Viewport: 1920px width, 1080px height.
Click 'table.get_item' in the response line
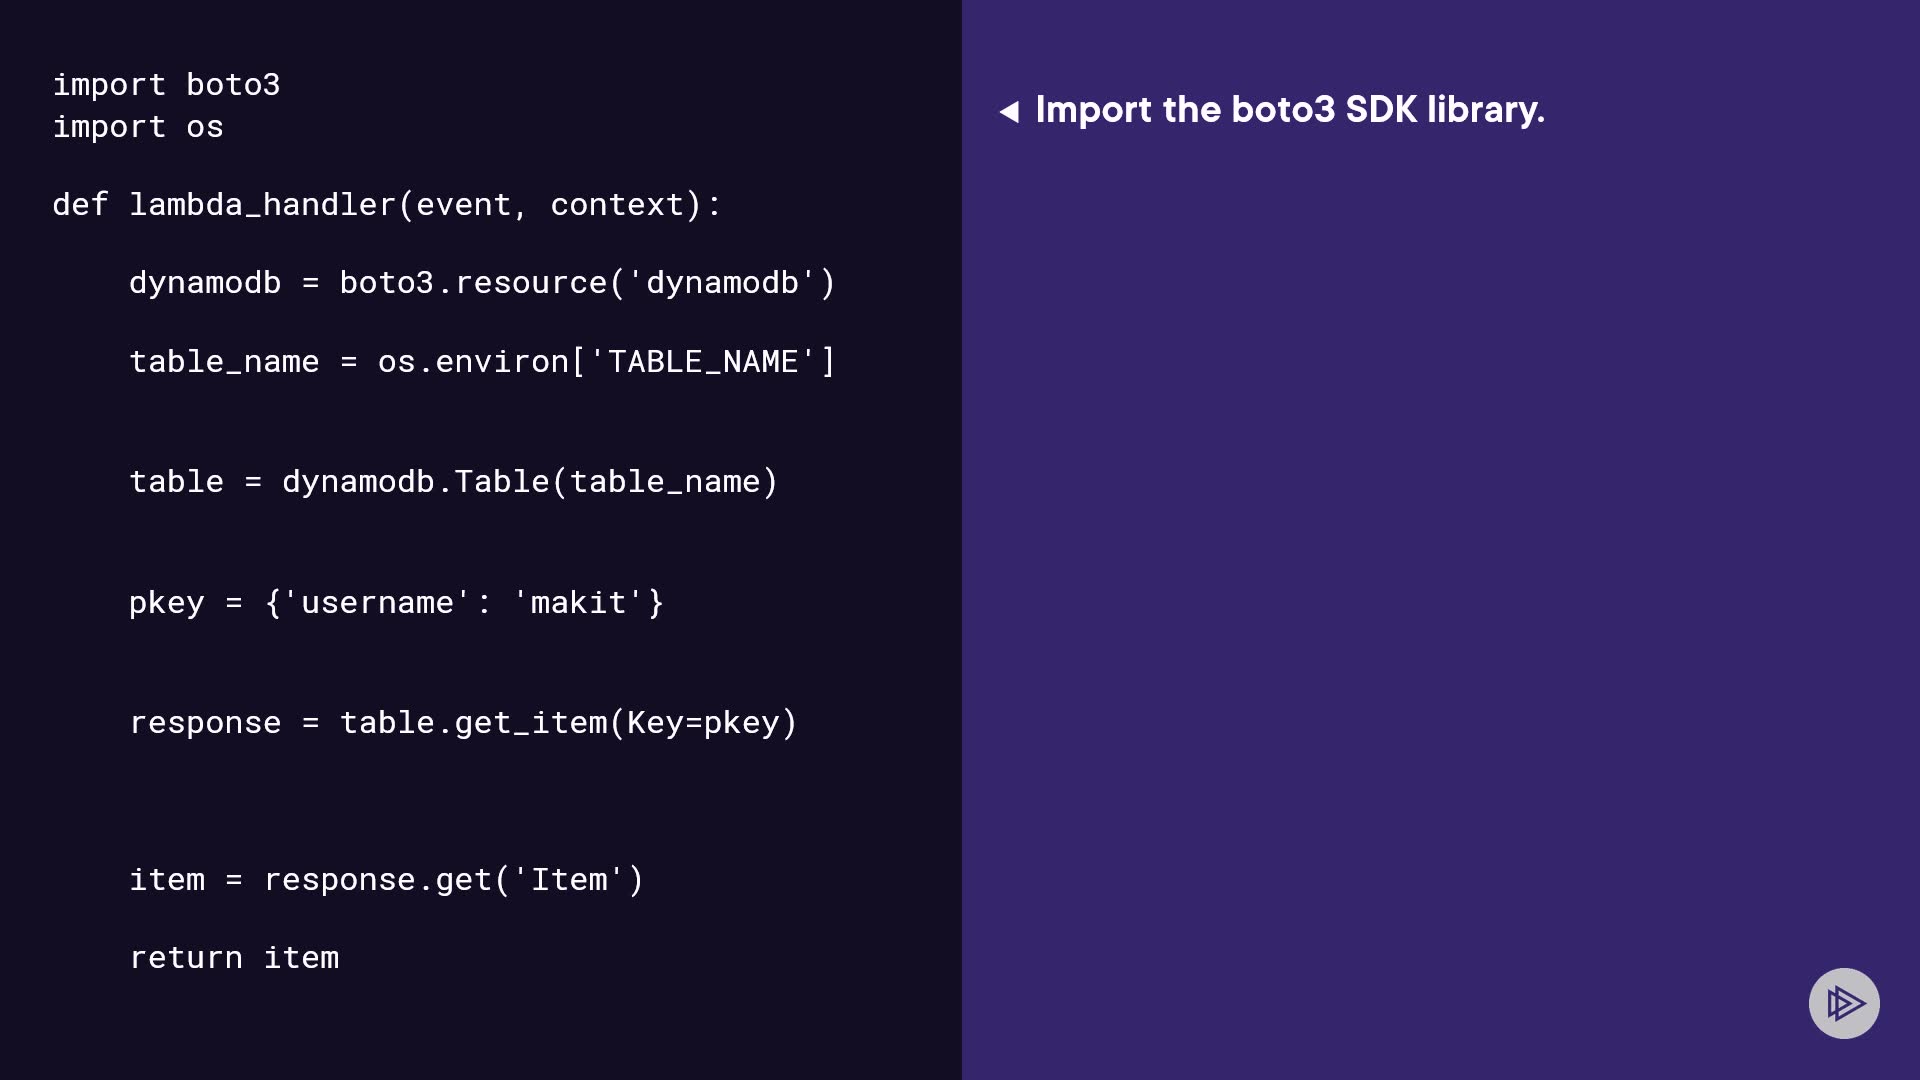[x=472, y=723]
